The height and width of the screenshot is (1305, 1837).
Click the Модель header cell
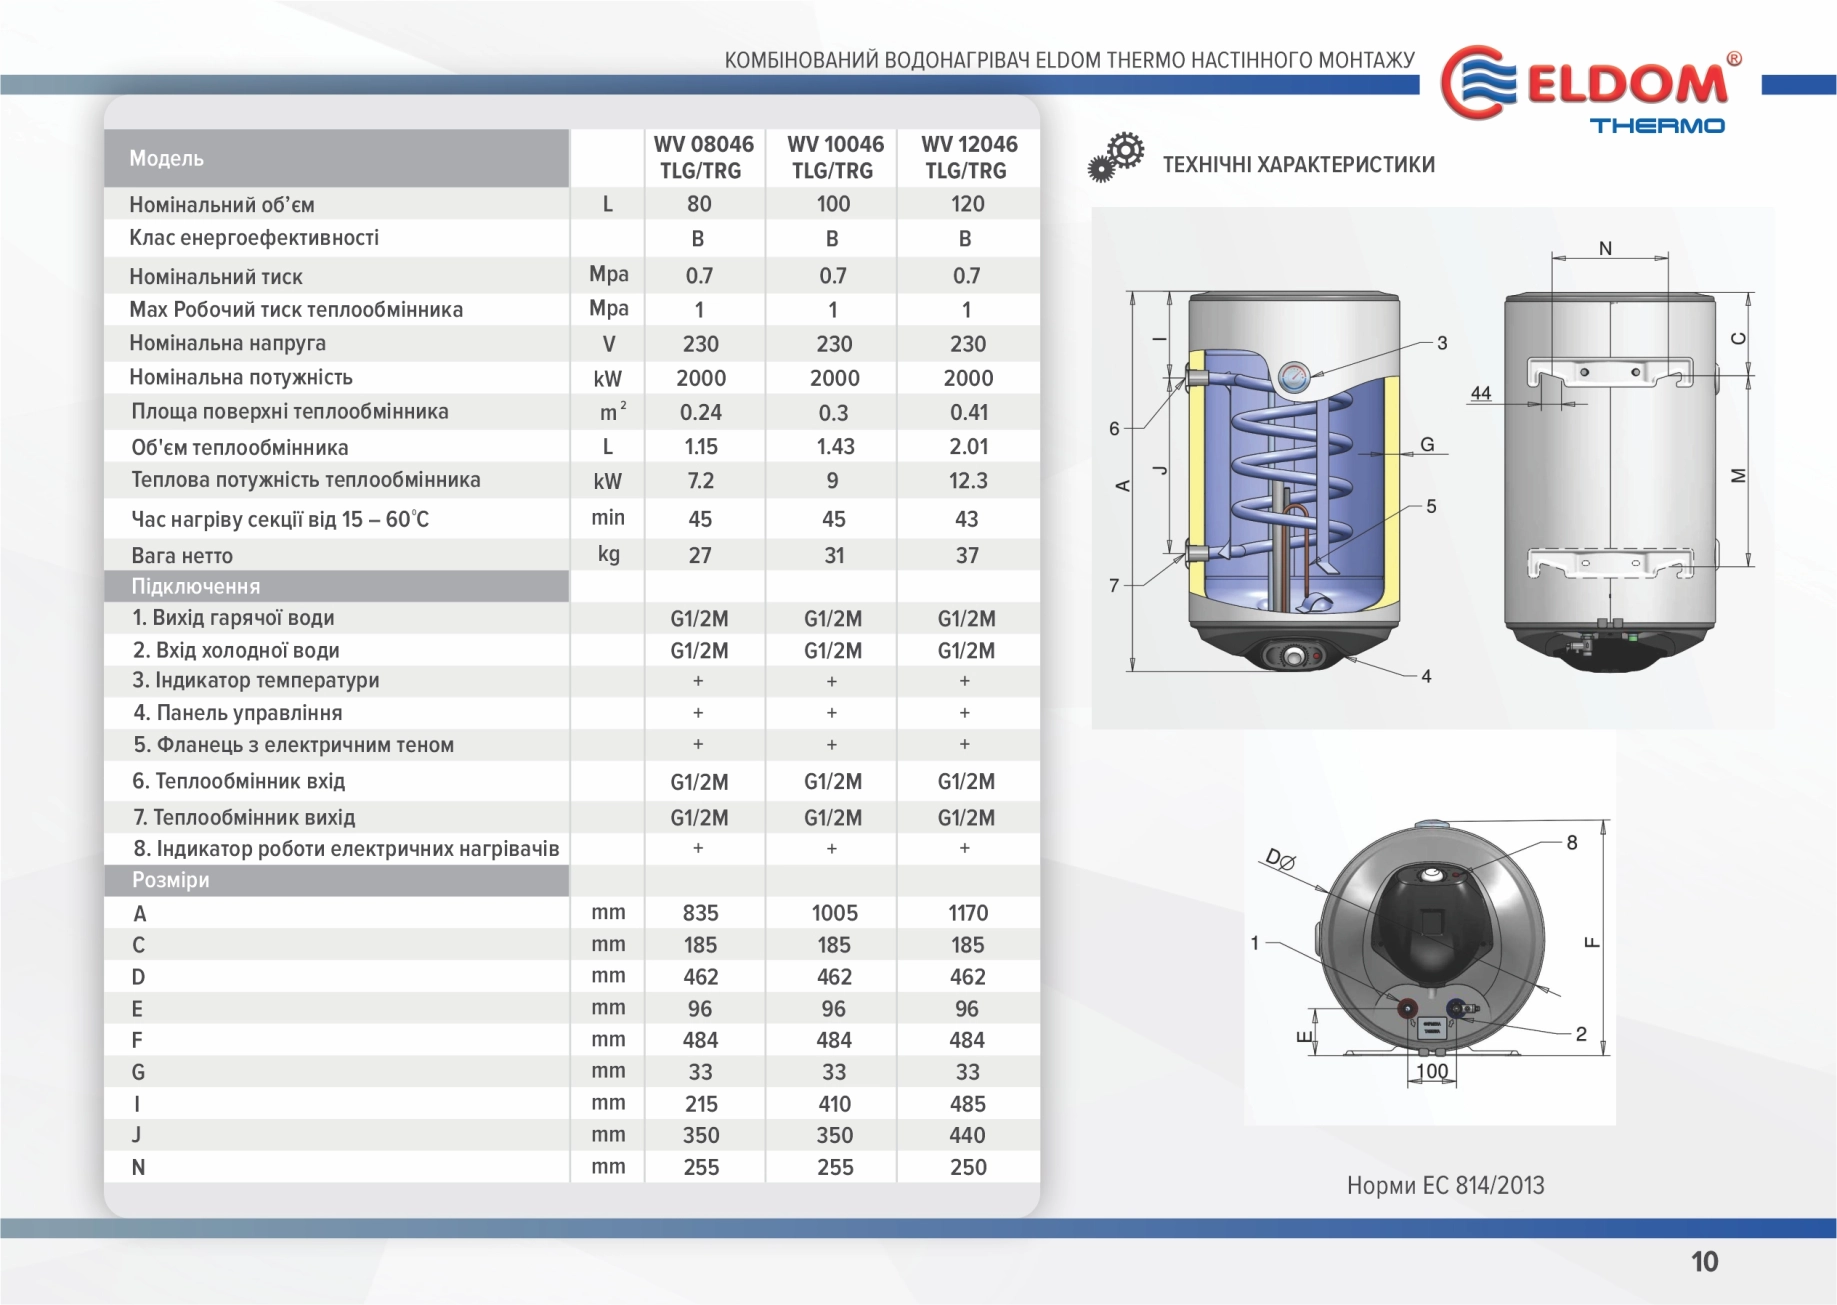tap(337, 158)
